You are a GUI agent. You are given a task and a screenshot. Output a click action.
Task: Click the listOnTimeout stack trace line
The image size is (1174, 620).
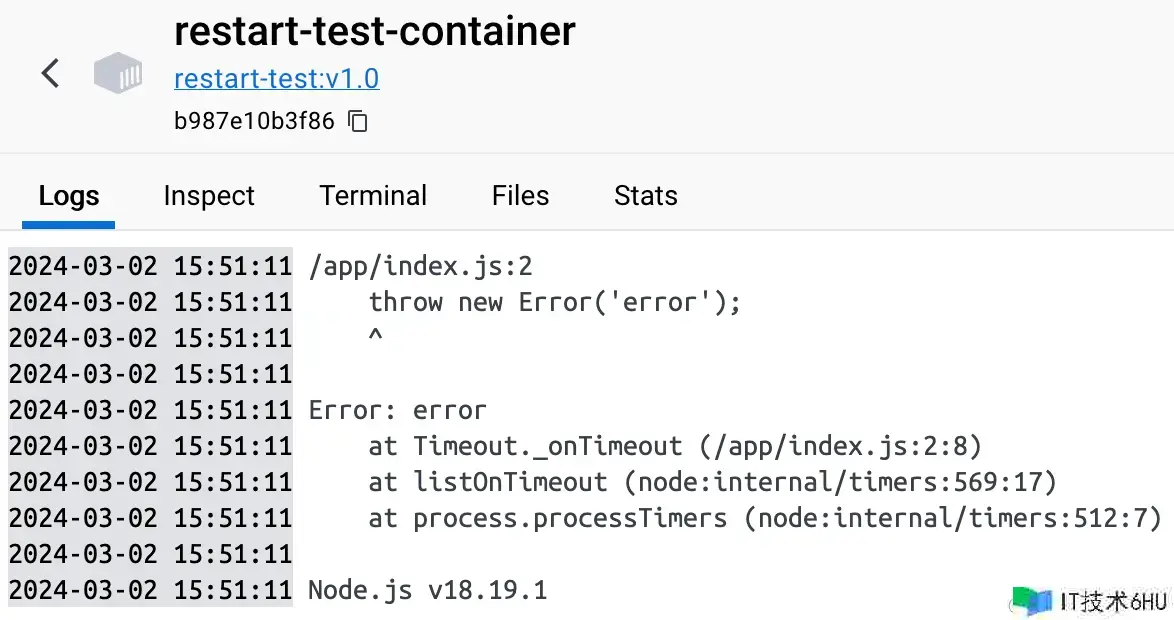[x=712, y=482]
